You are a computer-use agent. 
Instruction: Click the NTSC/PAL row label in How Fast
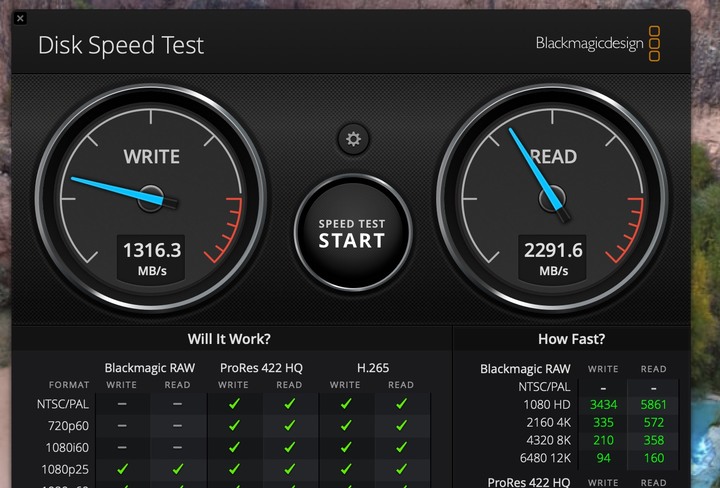tap(545, 387)
